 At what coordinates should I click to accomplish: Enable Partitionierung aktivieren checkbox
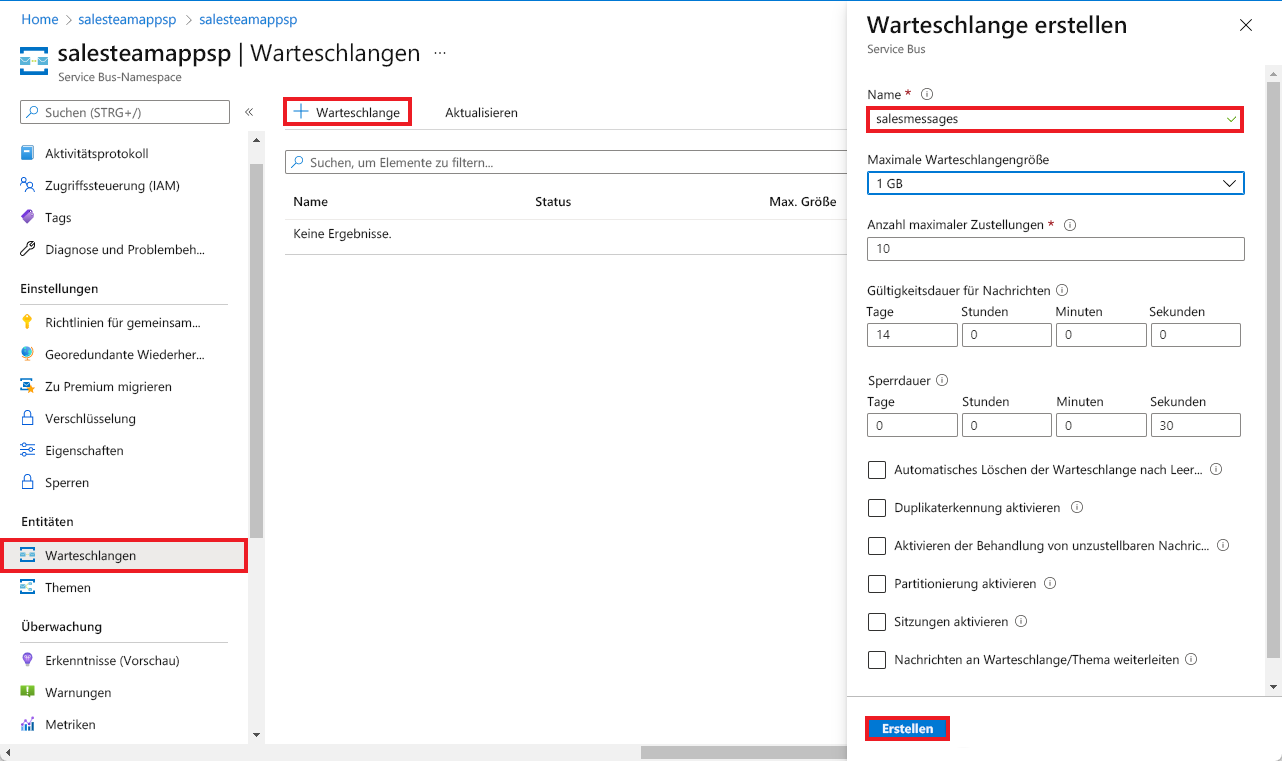[x=877, y=584]
